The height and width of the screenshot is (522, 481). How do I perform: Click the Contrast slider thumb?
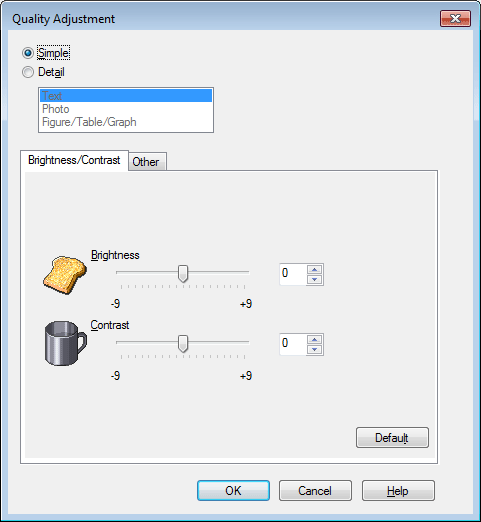(183, 344)
